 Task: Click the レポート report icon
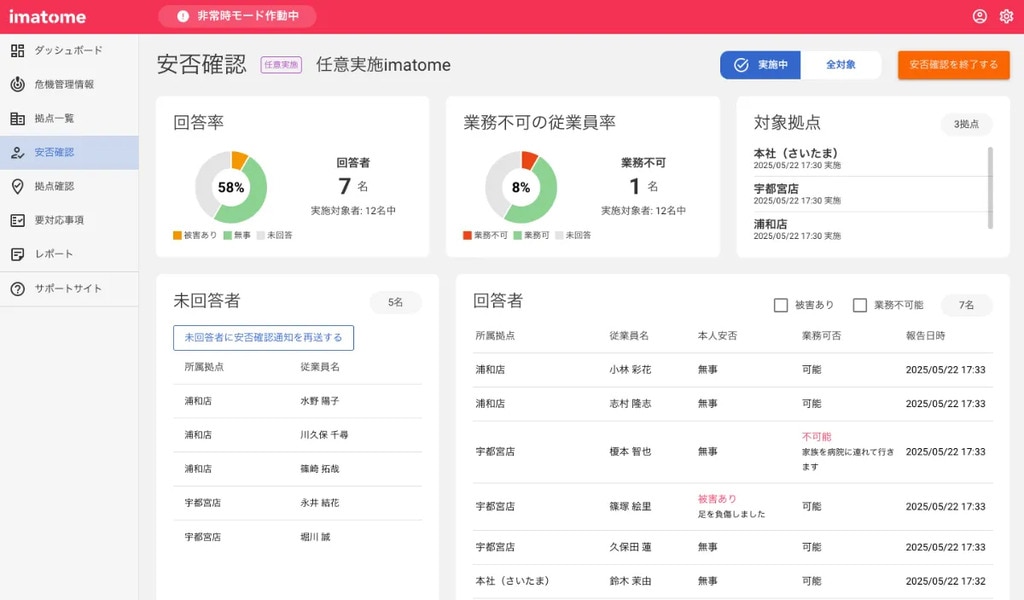point(17,254)
